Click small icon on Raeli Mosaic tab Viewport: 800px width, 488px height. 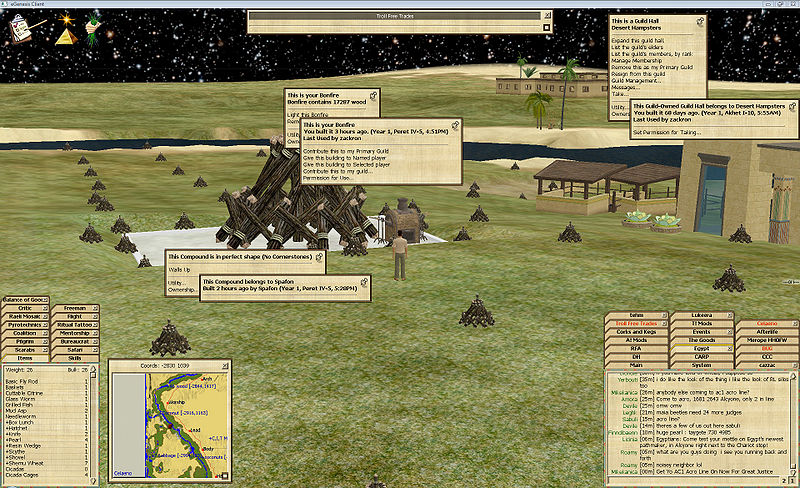pyautogui.click(x=45, y=317)
